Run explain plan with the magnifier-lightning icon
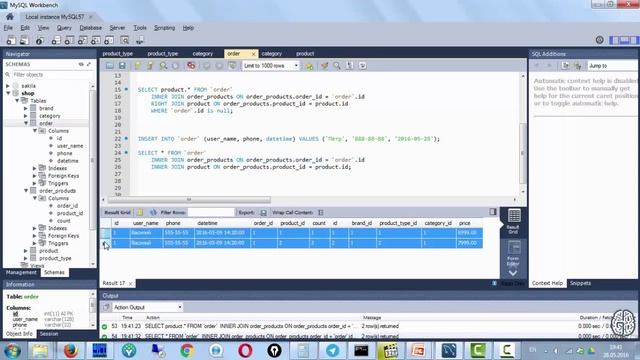 tap(163, 66)
